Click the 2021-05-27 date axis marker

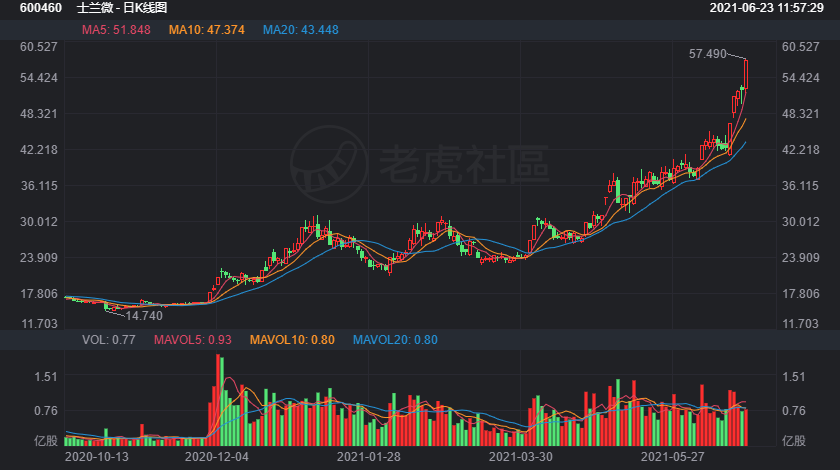click(673, 457)
